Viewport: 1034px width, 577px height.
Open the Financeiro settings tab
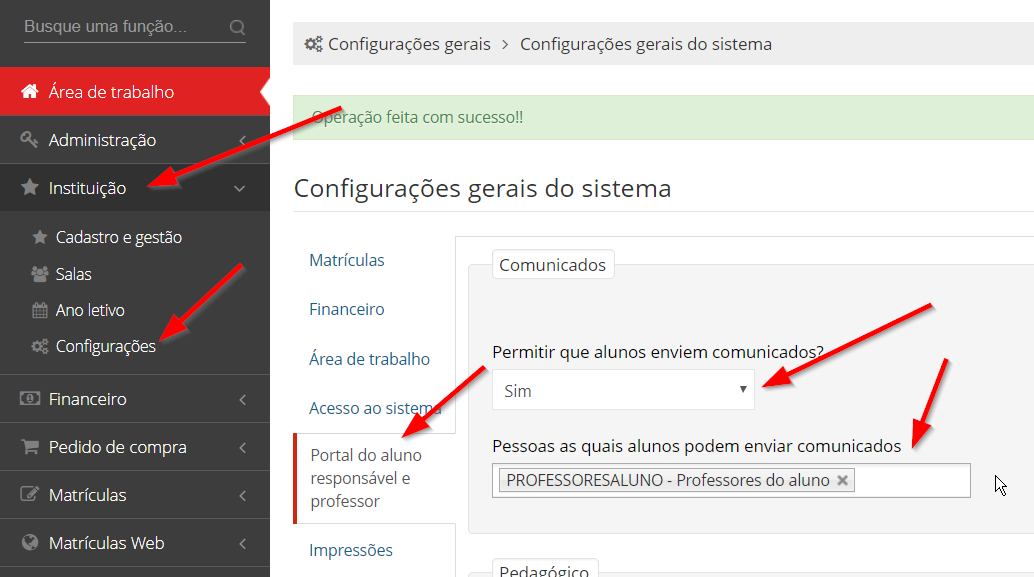[347, 310]
